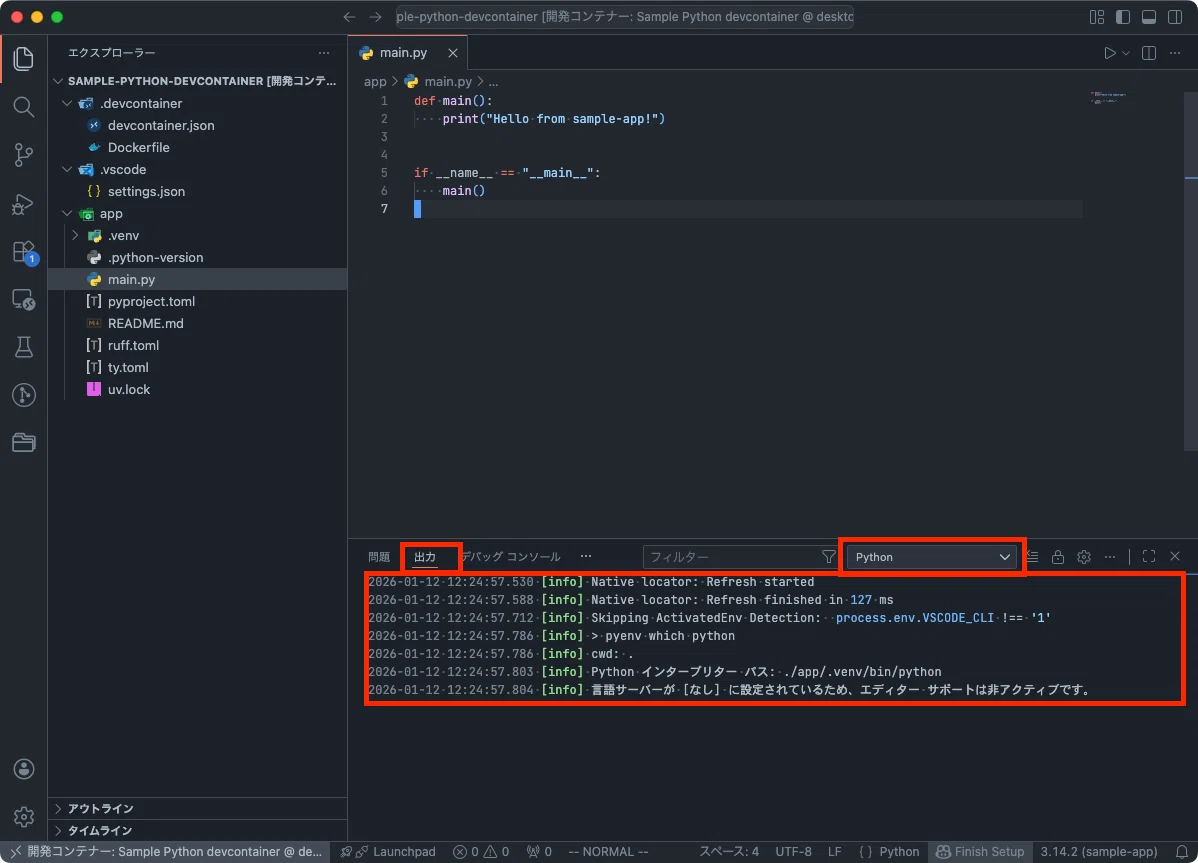Expand the タイムライン section

197,830
